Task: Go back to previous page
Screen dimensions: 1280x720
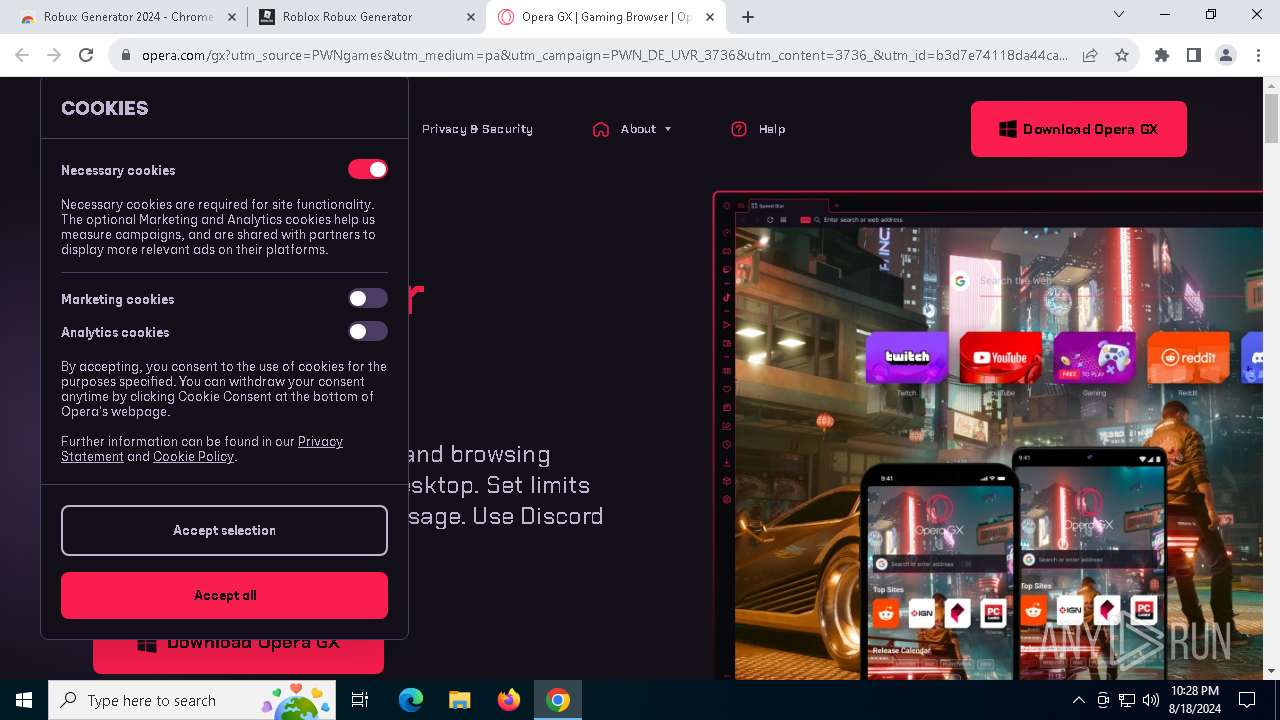Action: pyautogui.click(x=22, y=56)
